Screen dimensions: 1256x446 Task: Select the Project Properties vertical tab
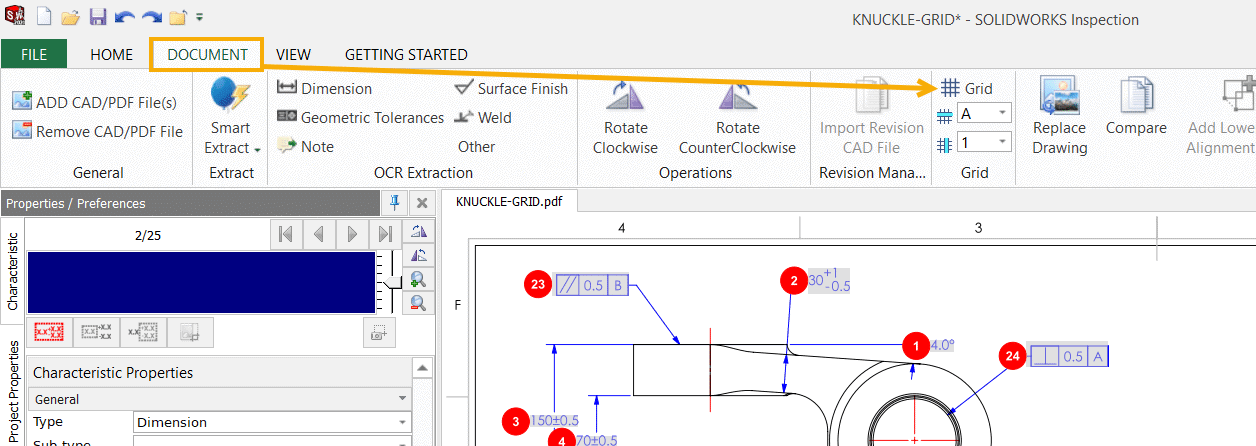pos(12,392)
